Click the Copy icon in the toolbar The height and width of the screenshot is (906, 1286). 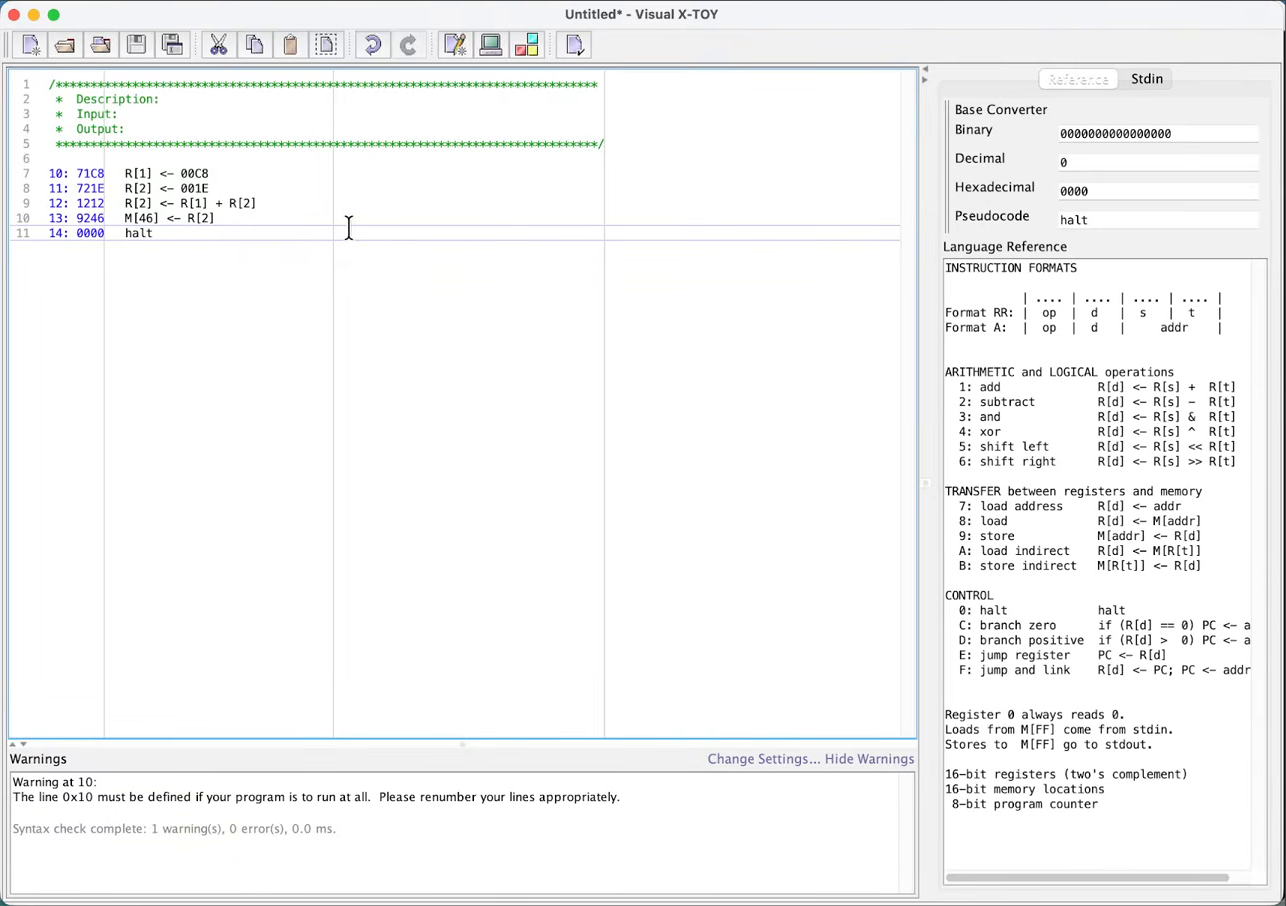click(255, 45)
